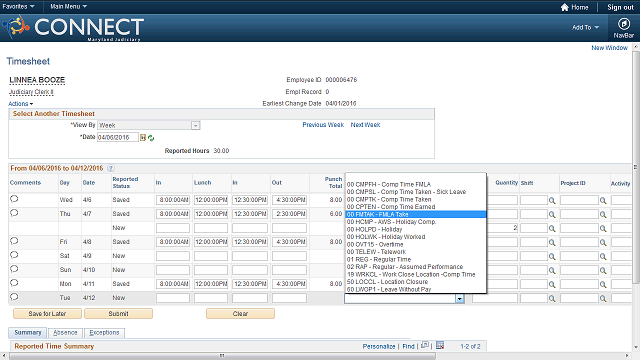Click the CONNECT Maryland Judiciary logo
The height and width of the screenshot is (360, 640).
(73, 28)
